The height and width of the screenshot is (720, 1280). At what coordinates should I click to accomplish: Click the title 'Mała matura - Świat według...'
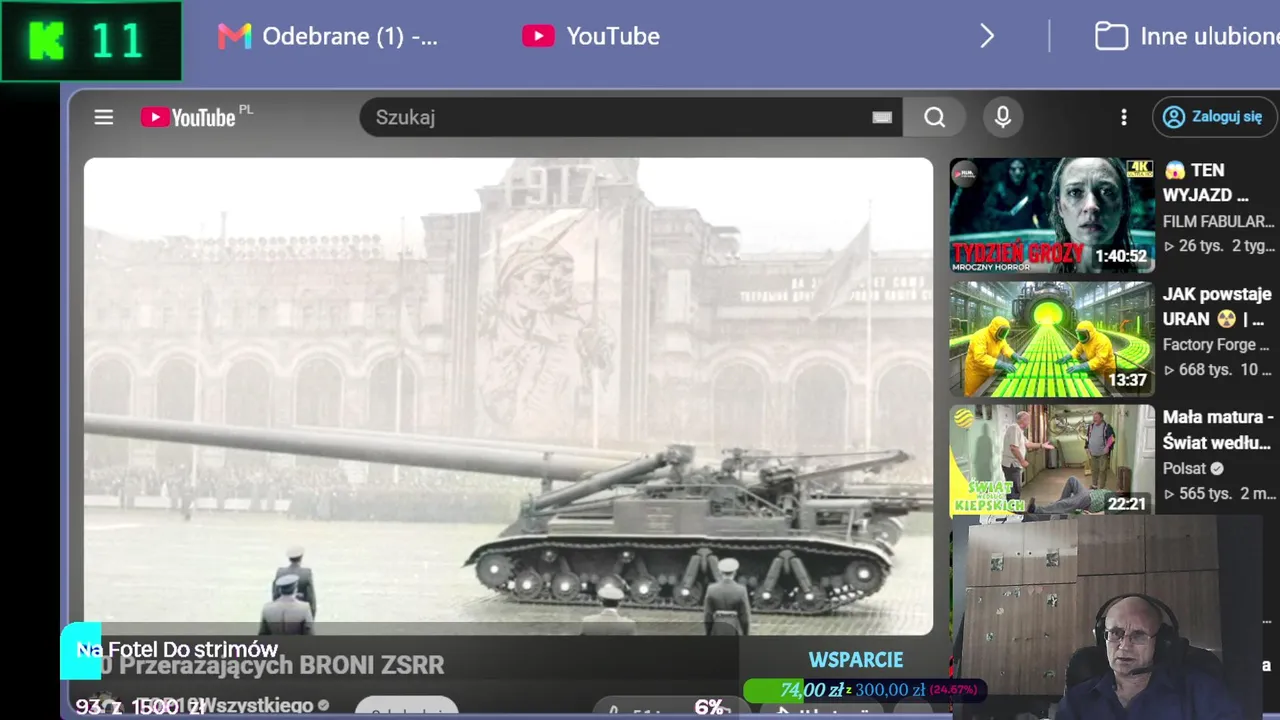tap(1218, 430)
